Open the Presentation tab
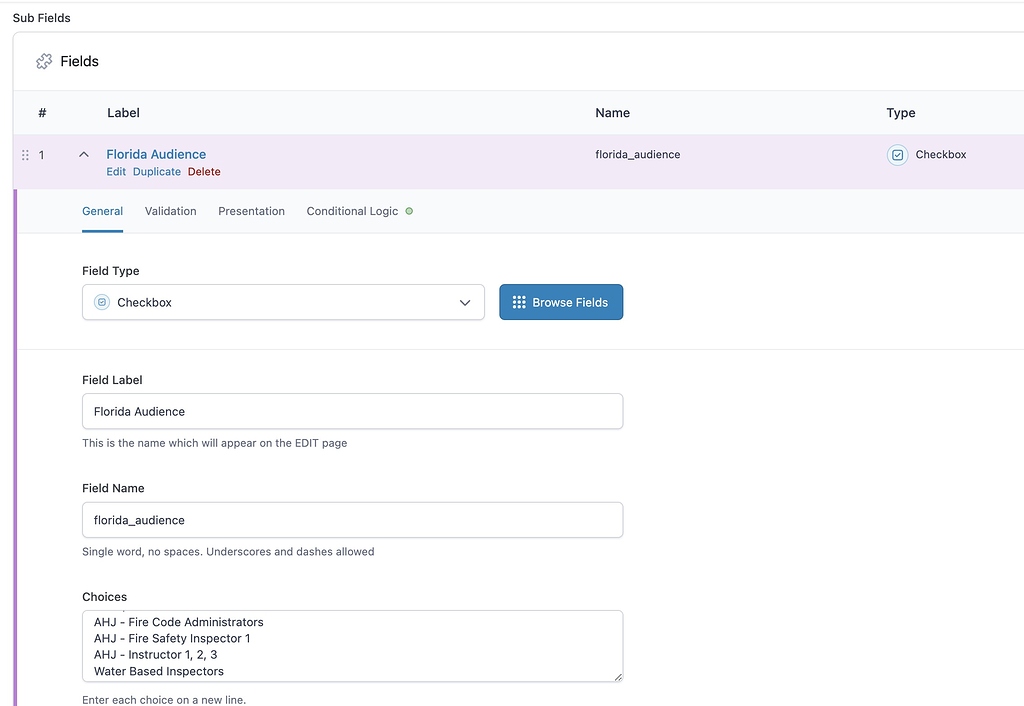The height and width of the screenshot is (706, 1024). click(x=251, y=211)
